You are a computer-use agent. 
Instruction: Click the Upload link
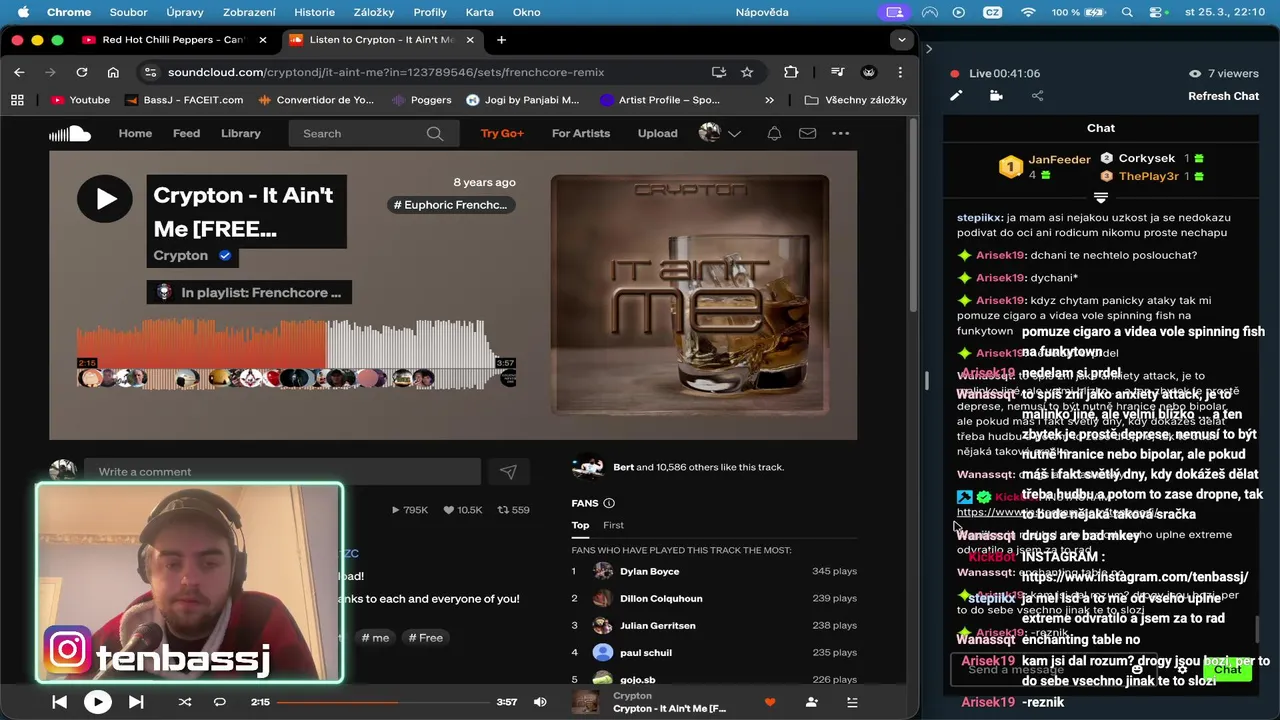(x=657, y=133)
